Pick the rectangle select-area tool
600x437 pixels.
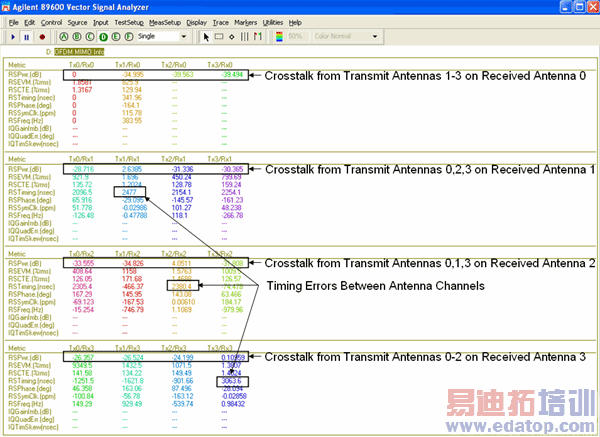219,37
